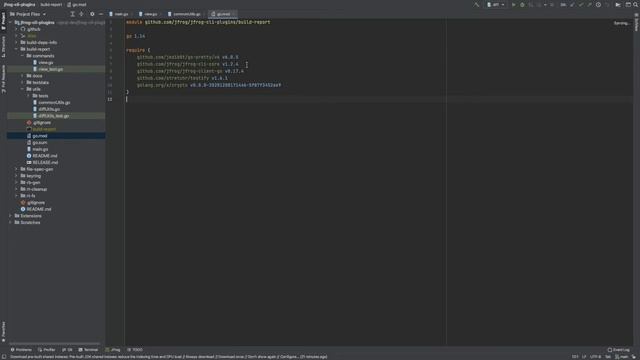Screen dimensions: 640x360
Task: Open go.sum in the project tree
Action: pos(37,142)
